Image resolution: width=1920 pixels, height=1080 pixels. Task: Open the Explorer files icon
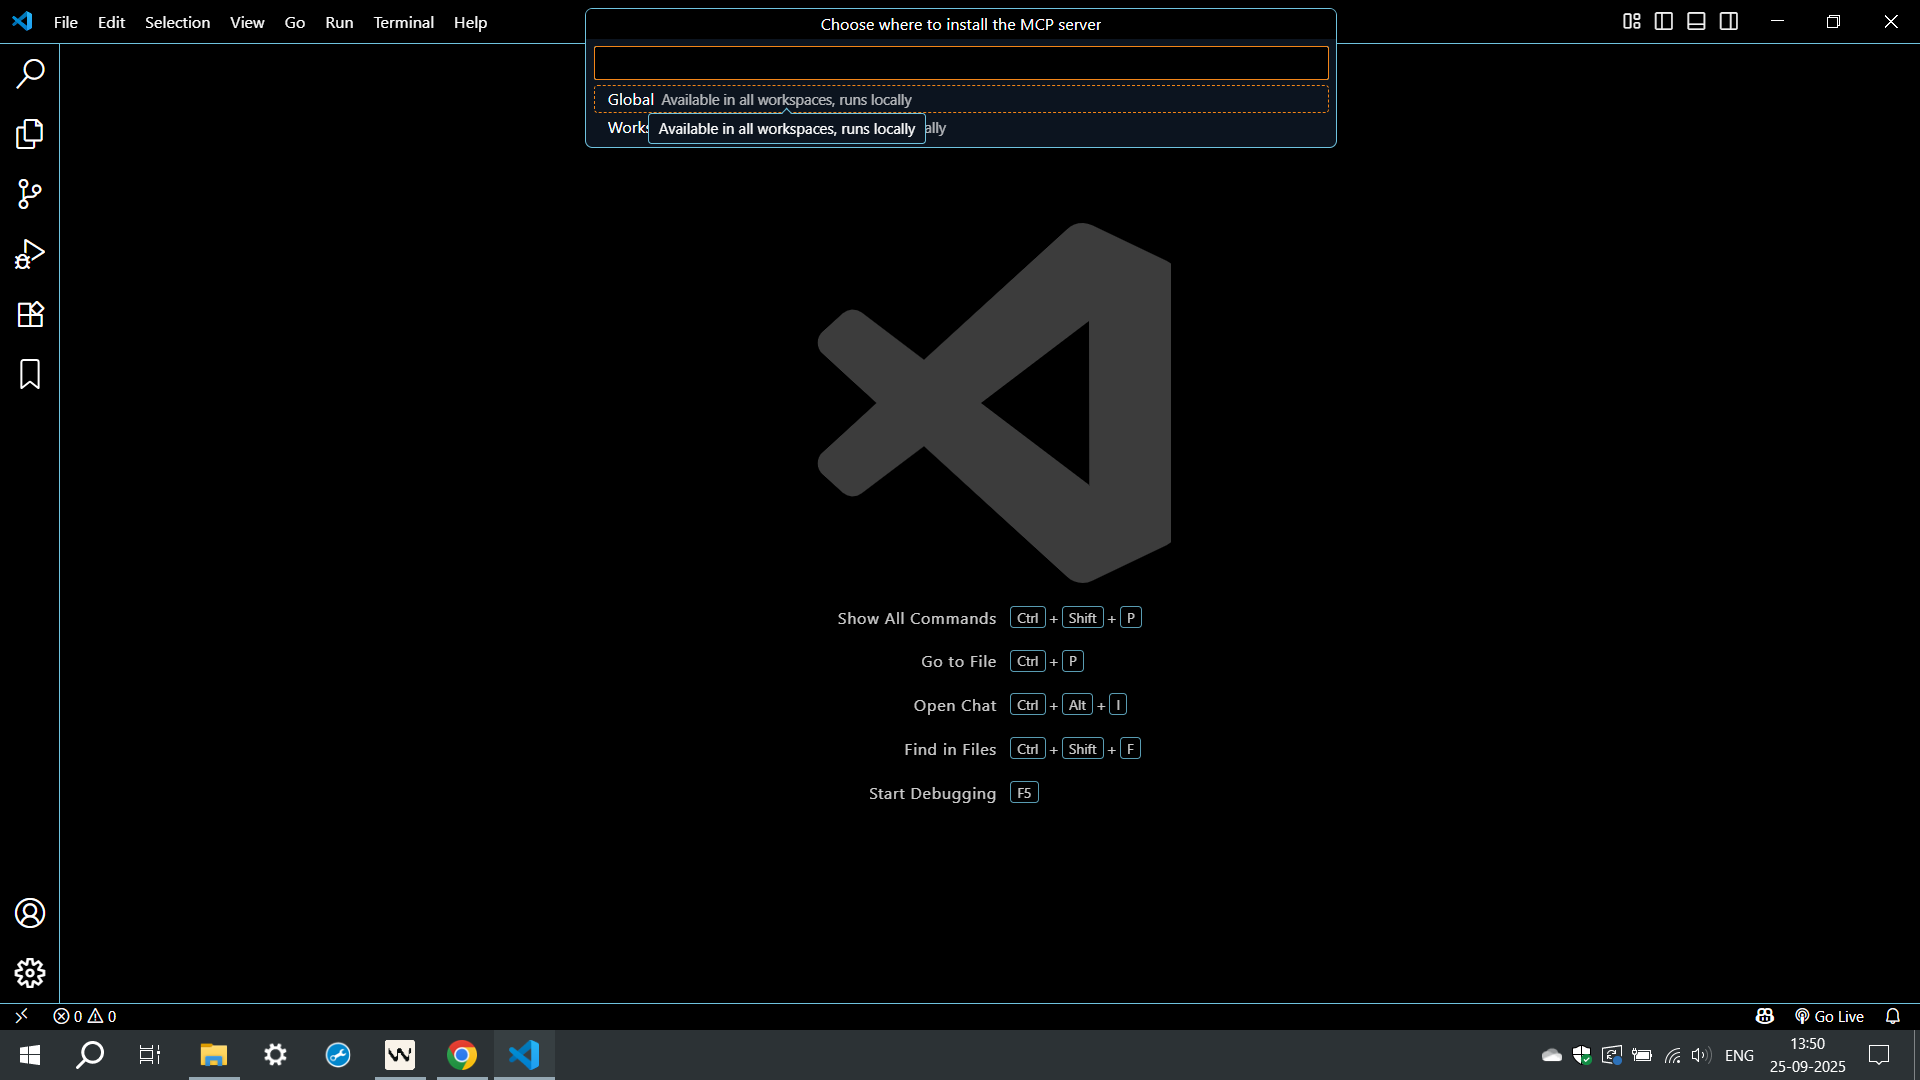coord(30,134)
